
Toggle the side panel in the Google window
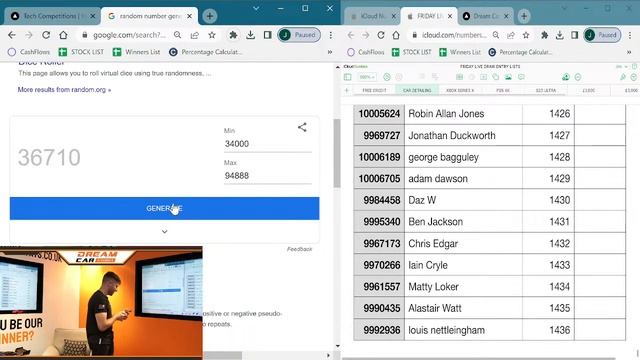[x=267, y=35]
